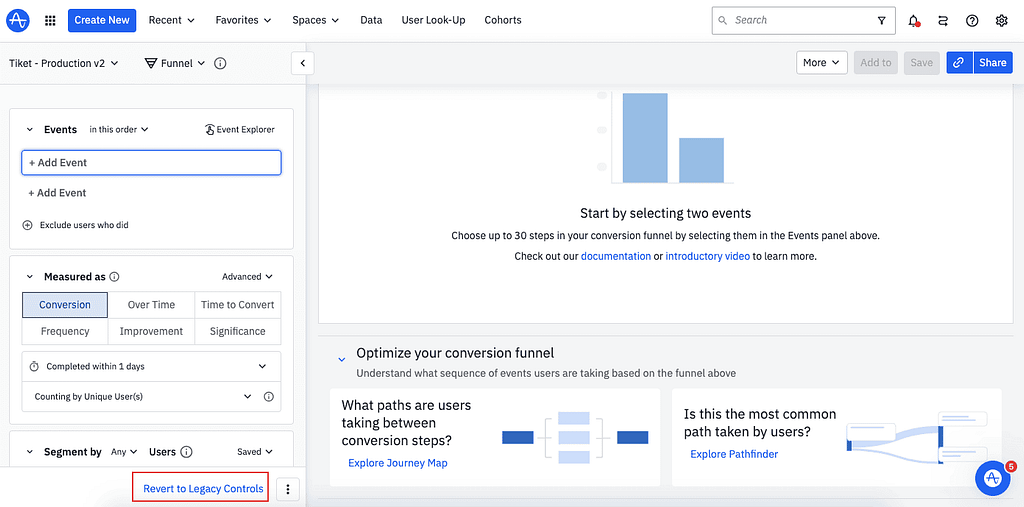The image size is (1024, 507).
Task: Click Revert to Legacy Controls
Action: point(203,489)
